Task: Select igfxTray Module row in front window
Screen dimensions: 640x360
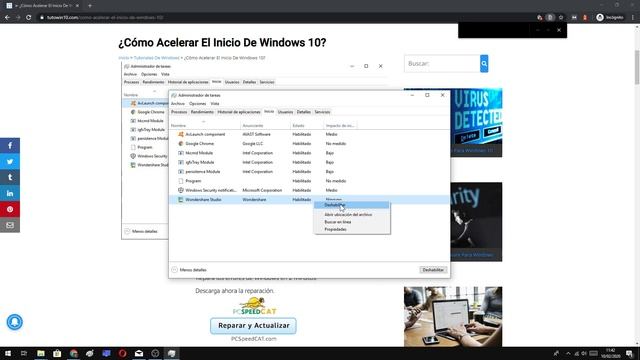Action: pyautogui.click(x=309, y=162)
